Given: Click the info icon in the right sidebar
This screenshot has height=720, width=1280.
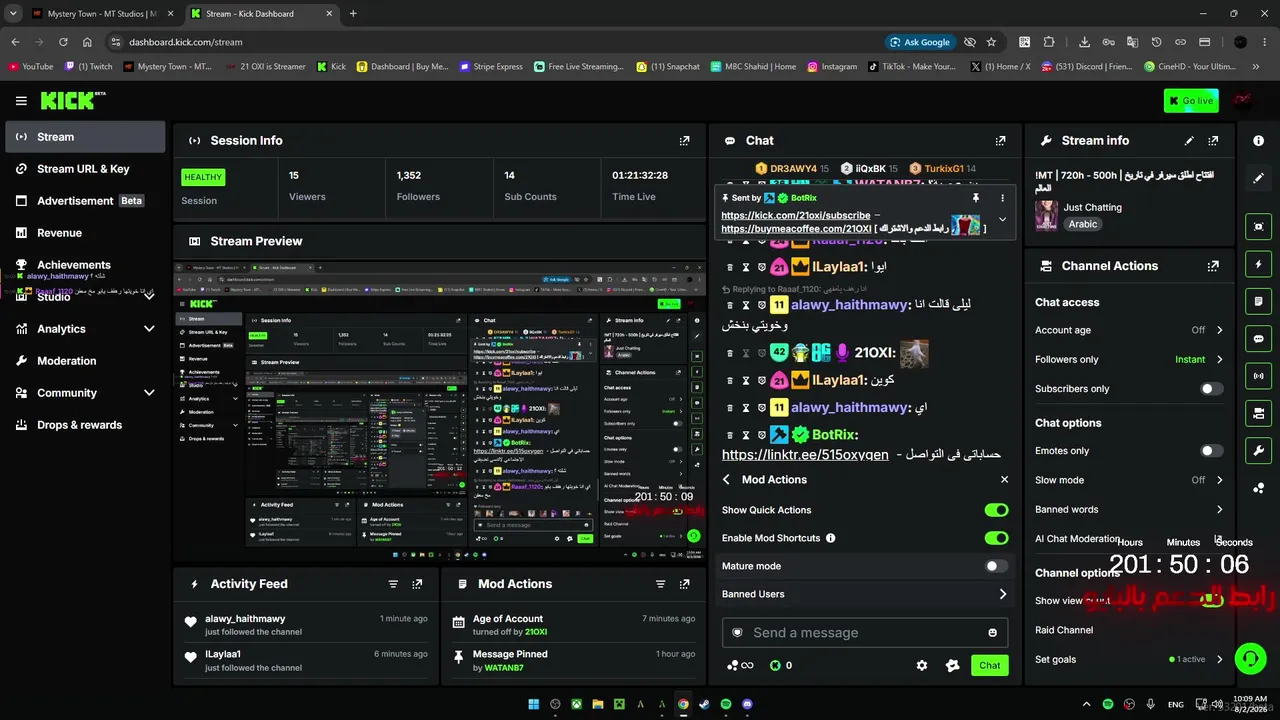Looking at the screenshot, I should 1258,141.
